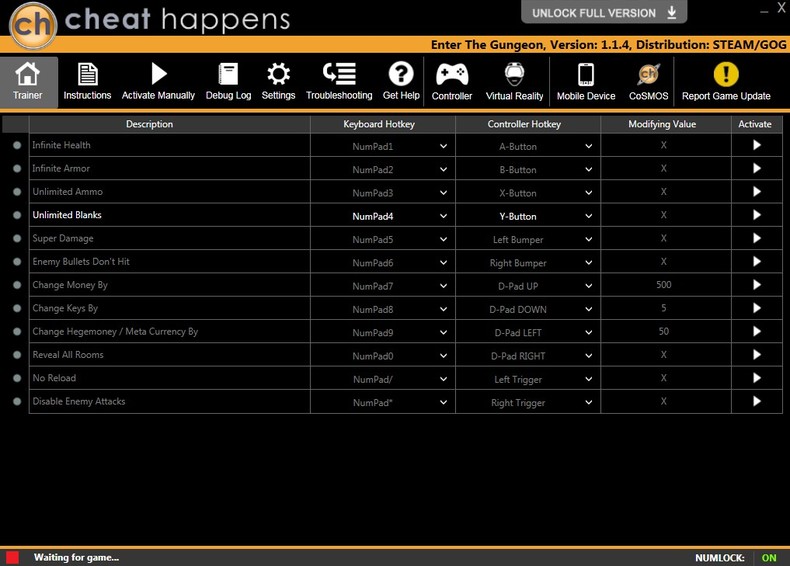This screenshot has width=790, height=566.
Task: Open Troubleshooting options
Action: pos(339,82)
